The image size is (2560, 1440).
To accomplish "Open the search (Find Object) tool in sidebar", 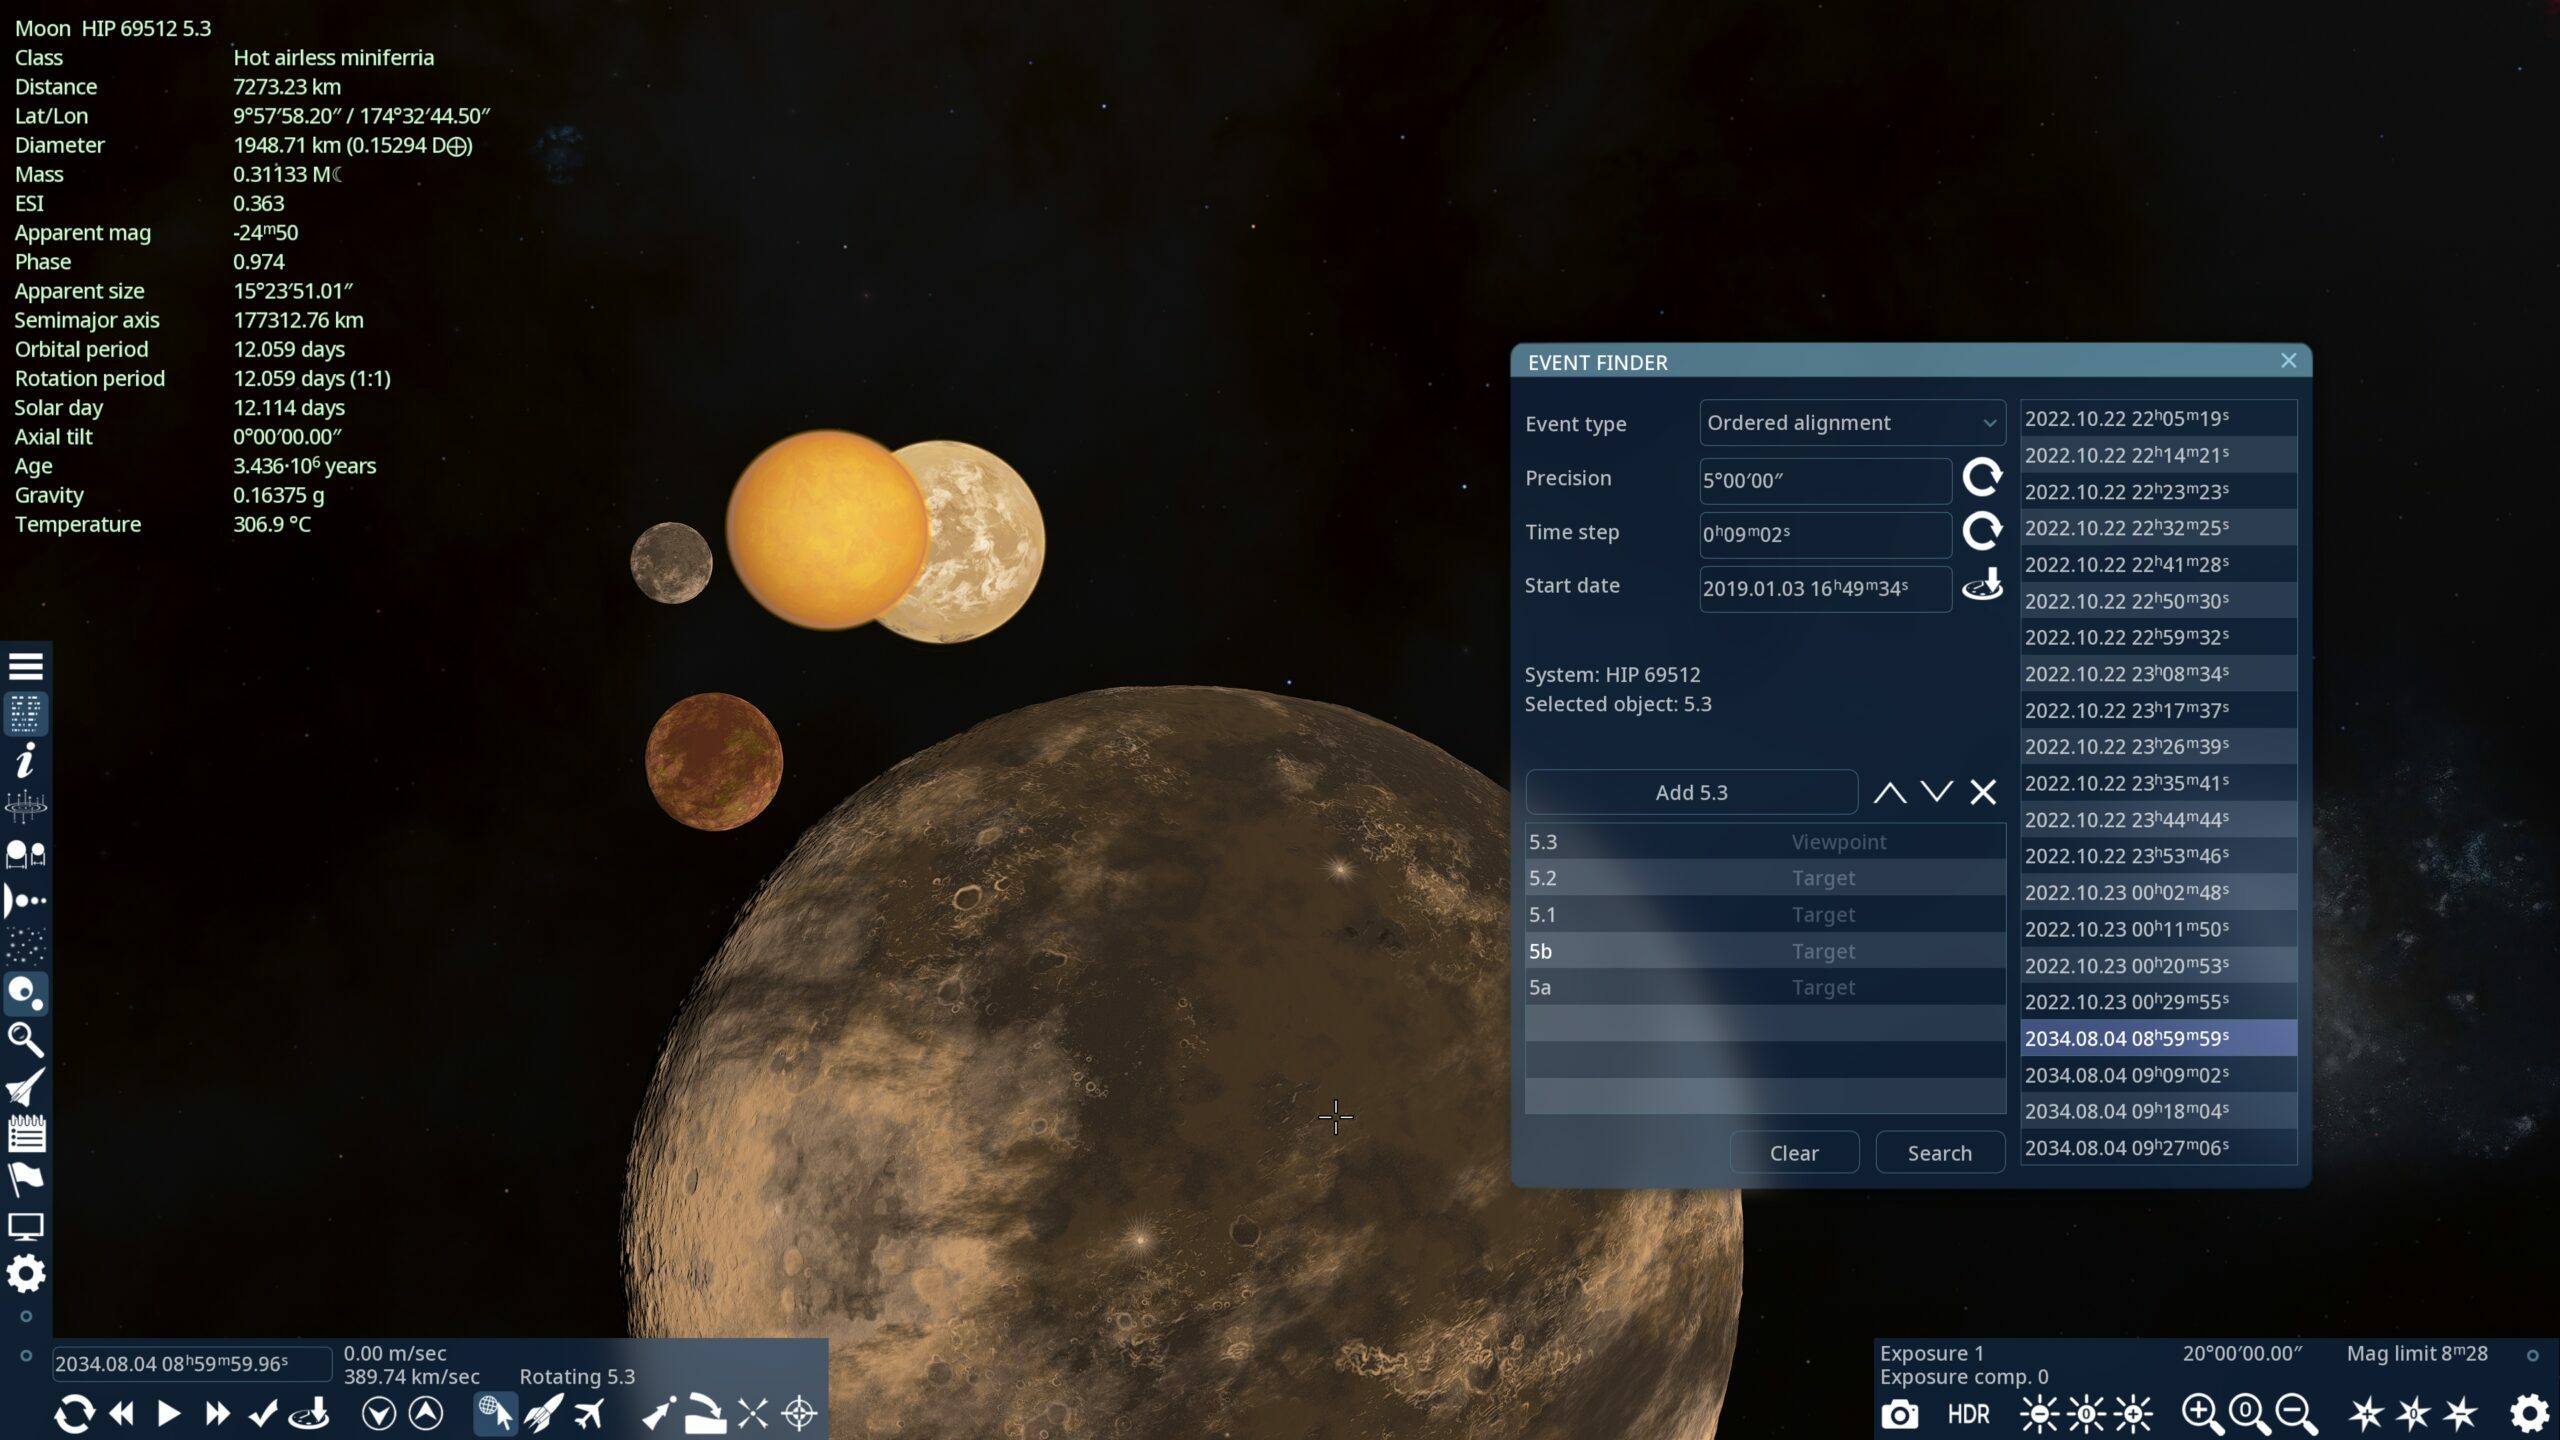I will pos(27,1041).
